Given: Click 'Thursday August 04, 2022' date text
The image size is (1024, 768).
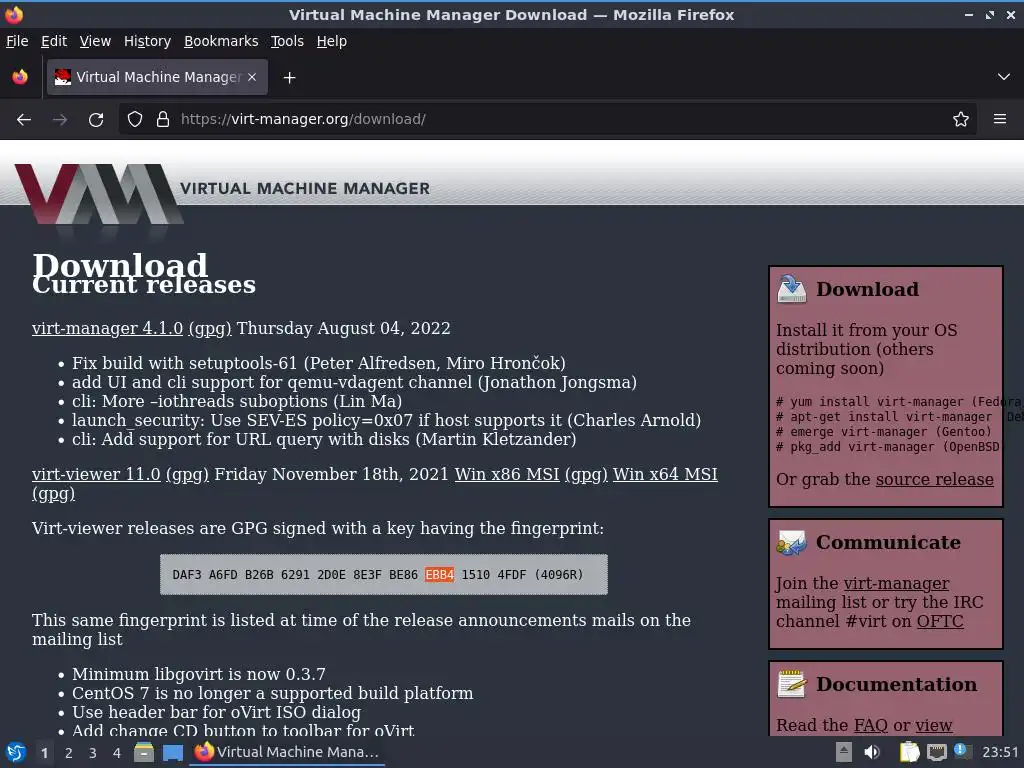Looking at the screenshot, I should 344,328.
